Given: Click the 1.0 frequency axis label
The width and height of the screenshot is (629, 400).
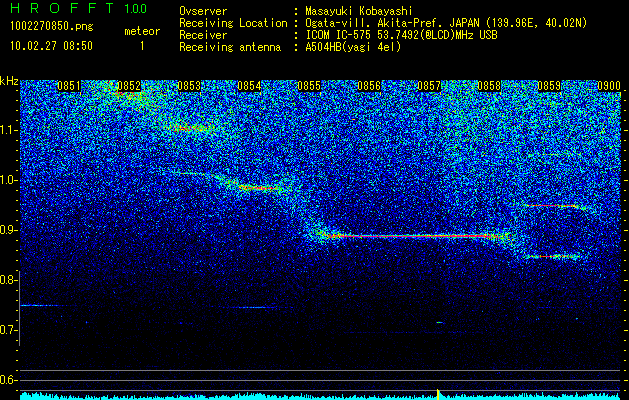Looking at the screenshot, I should point(9,180).
